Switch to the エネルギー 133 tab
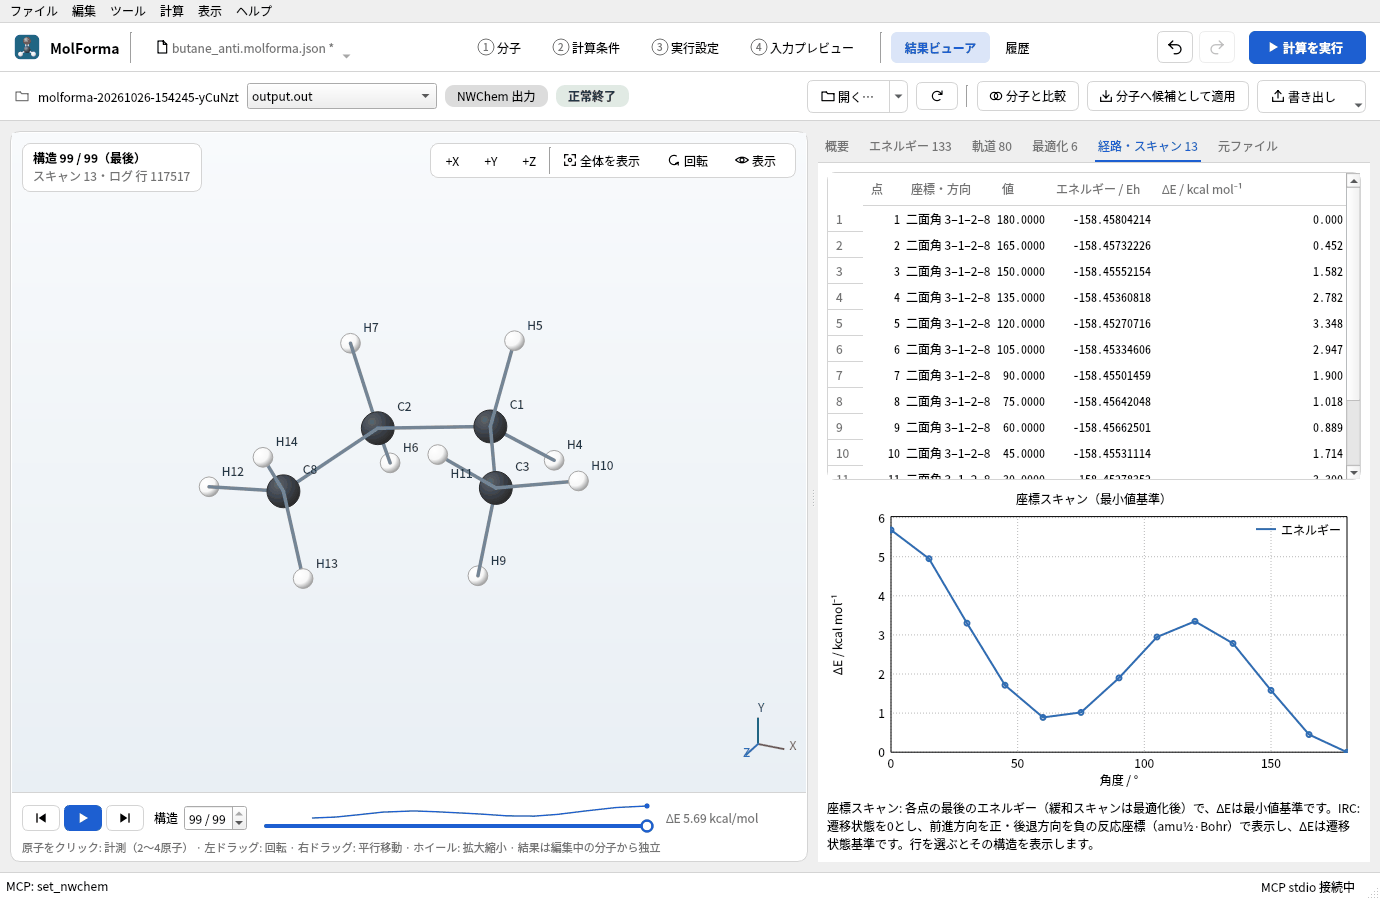1380x900 pixels. (x=909, y=146)
